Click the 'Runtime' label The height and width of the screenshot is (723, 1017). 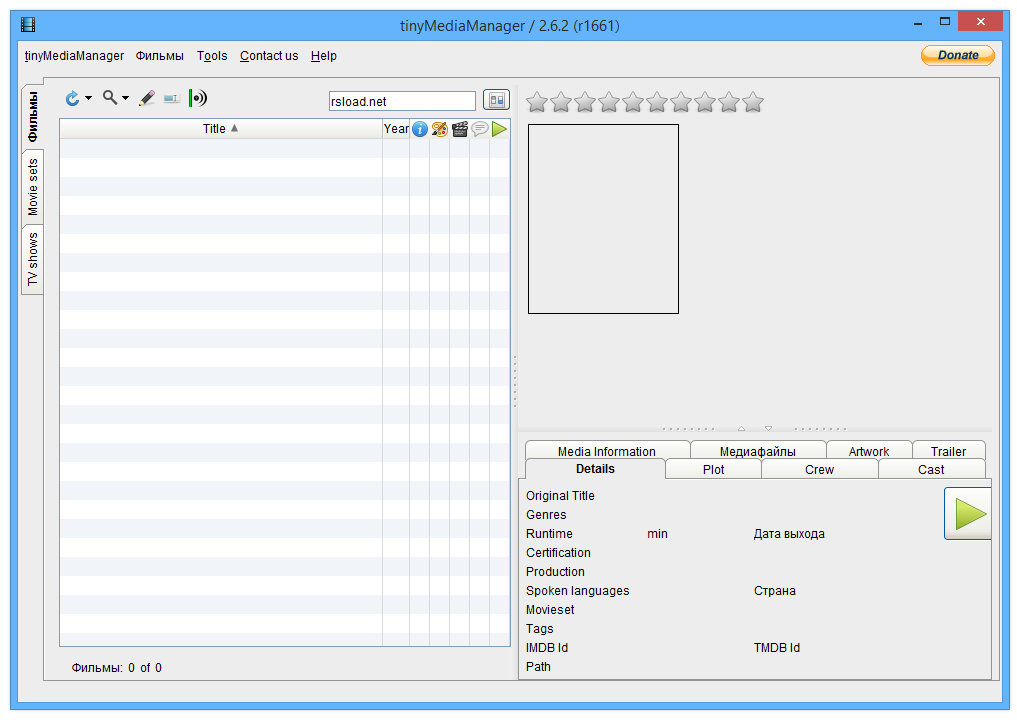coord(549,534)
